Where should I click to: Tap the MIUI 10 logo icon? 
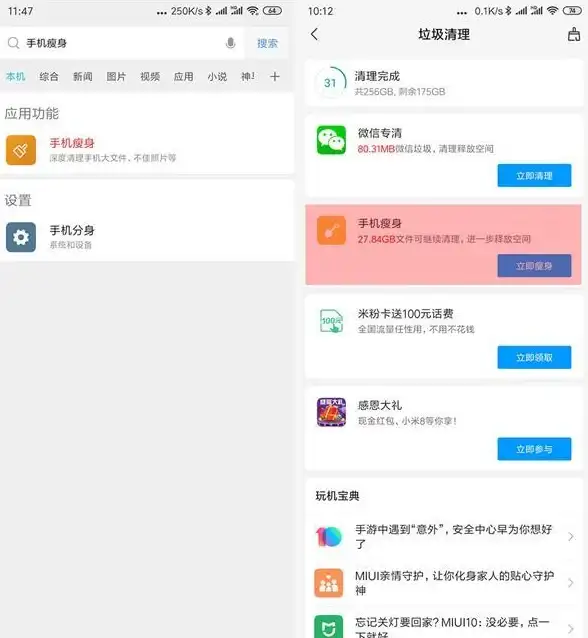pos(329,537)
